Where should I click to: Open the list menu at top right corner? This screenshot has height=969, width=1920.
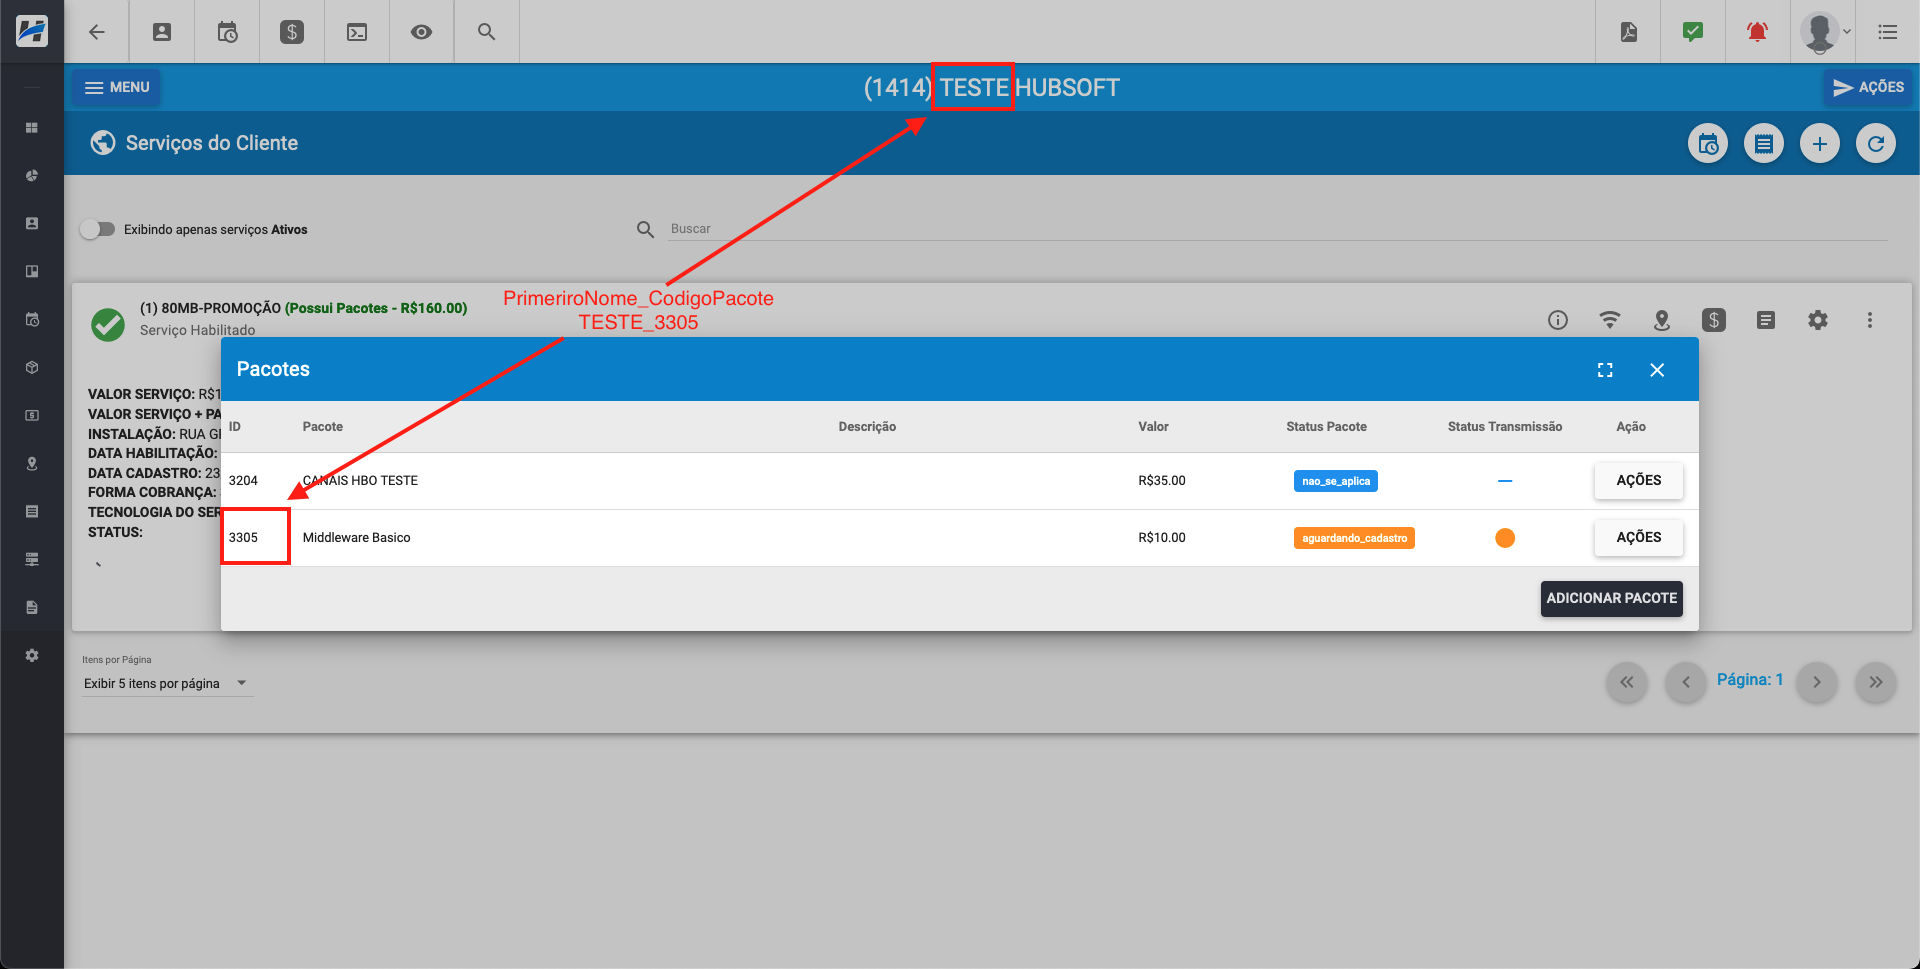coord(1888,31)
